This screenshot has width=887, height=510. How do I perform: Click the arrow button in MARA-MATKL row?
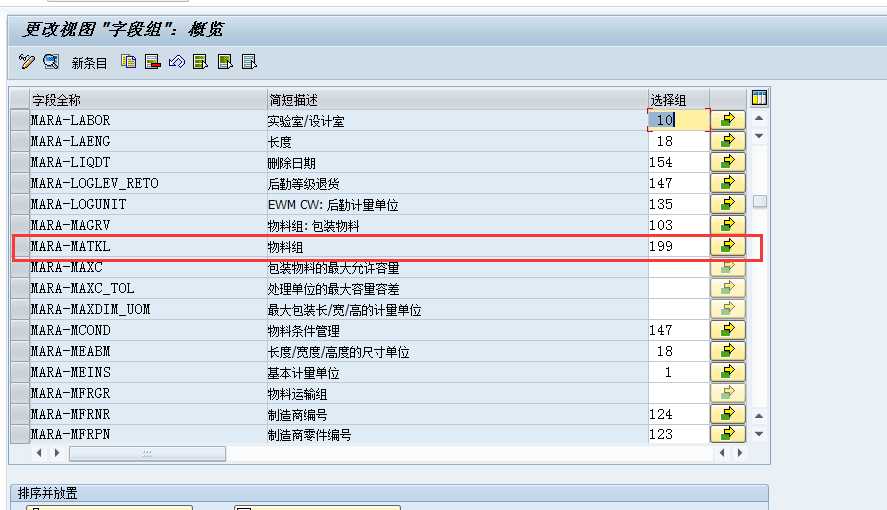click(x=727, y=246)
